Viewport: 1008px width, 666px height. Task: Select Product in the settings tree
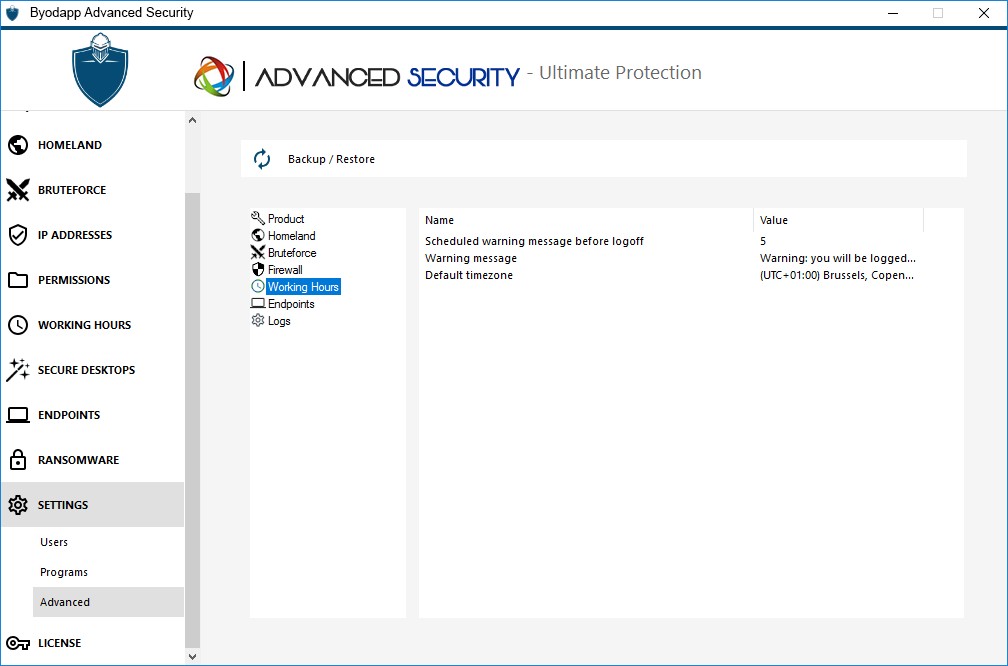click(x=285, y=219)
